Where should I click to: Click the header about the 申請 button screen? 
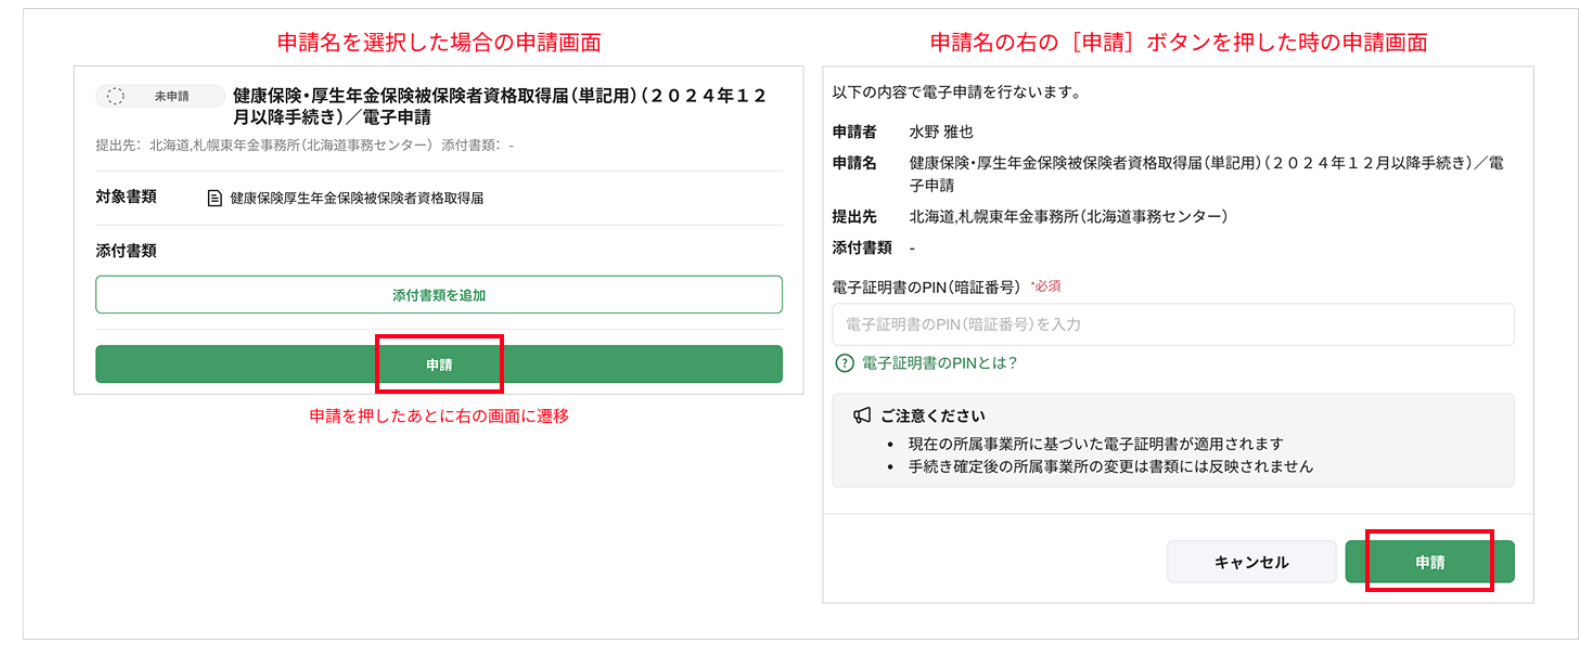(1178, 42)
